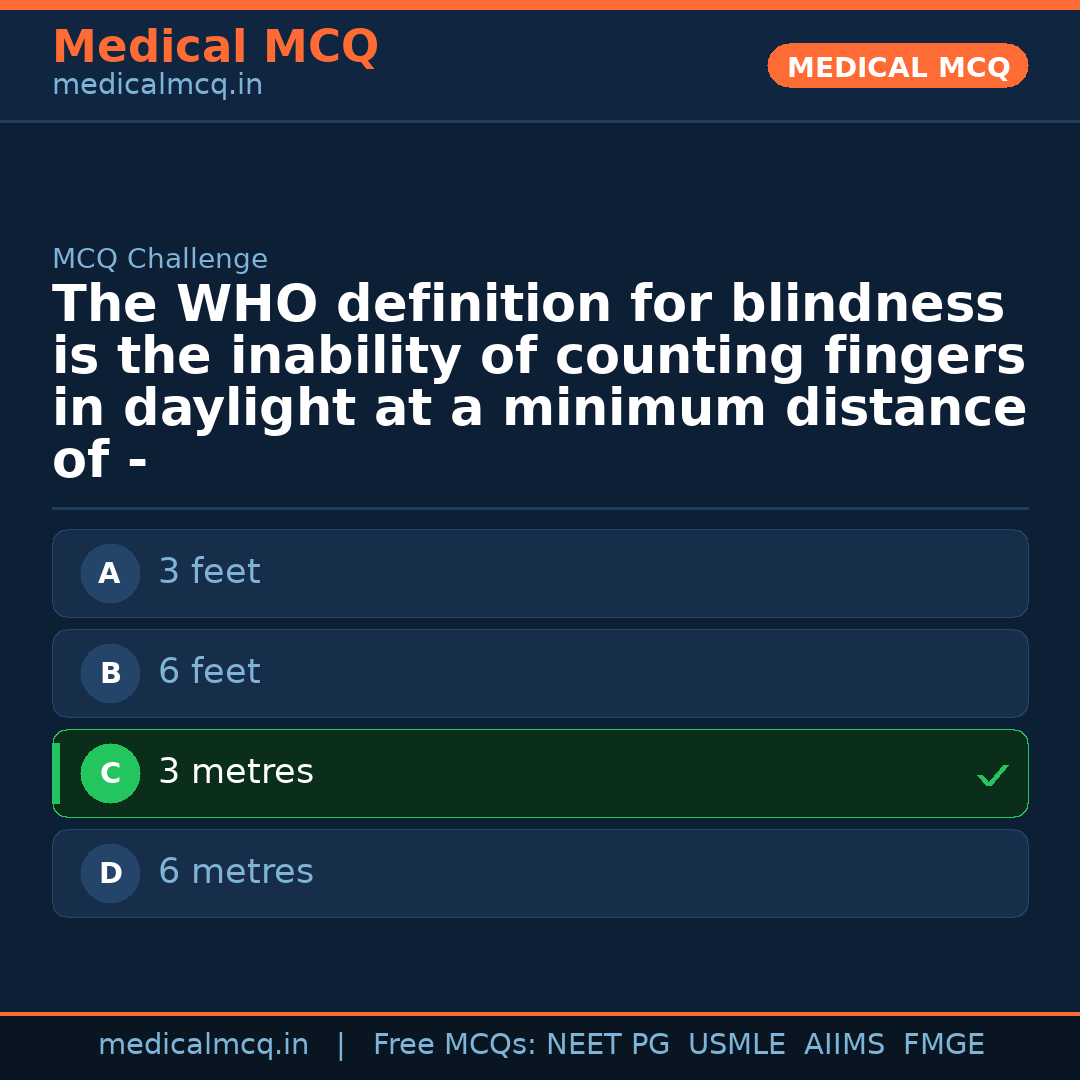Click the WHO blindness question text
The image size is (1080, 1080).
click(539, 382)
